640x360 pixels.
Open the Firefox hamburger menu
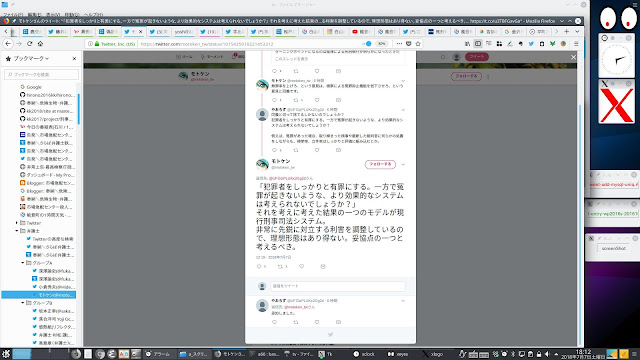tap(576, 44)
